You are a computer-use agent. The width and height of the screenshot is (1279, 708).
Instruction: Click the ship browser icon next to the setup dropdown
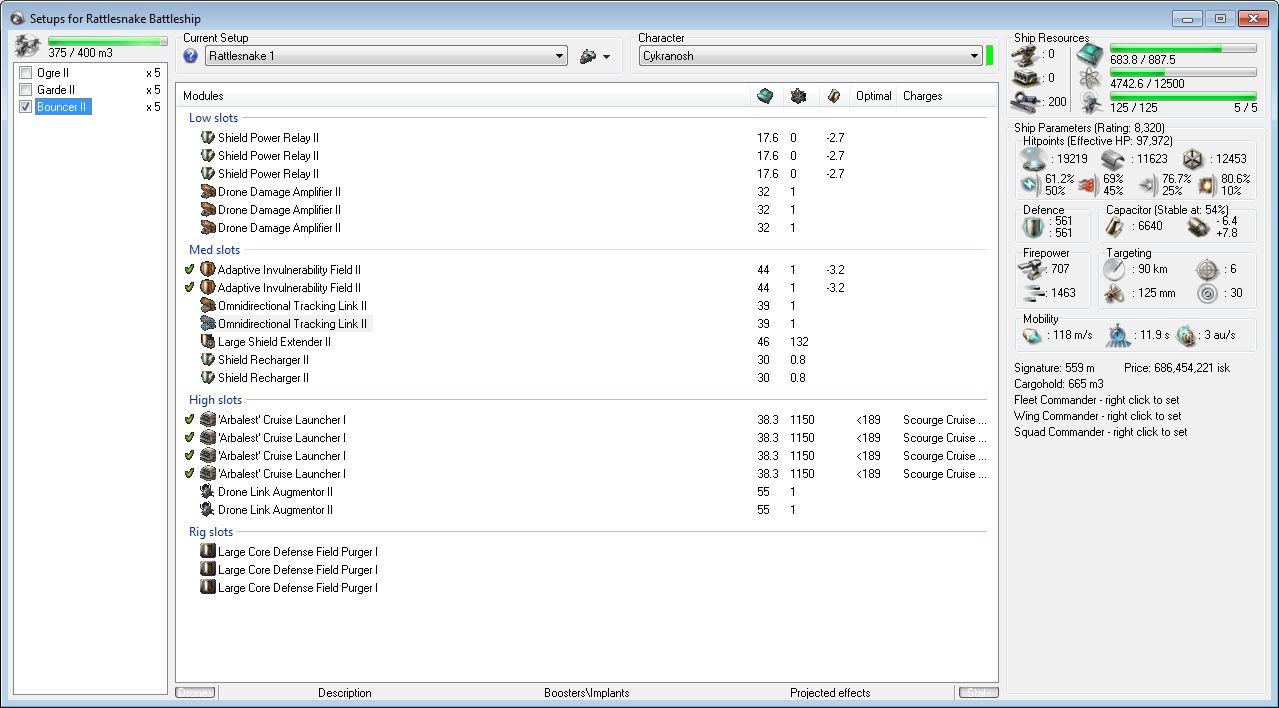(588, 56)
